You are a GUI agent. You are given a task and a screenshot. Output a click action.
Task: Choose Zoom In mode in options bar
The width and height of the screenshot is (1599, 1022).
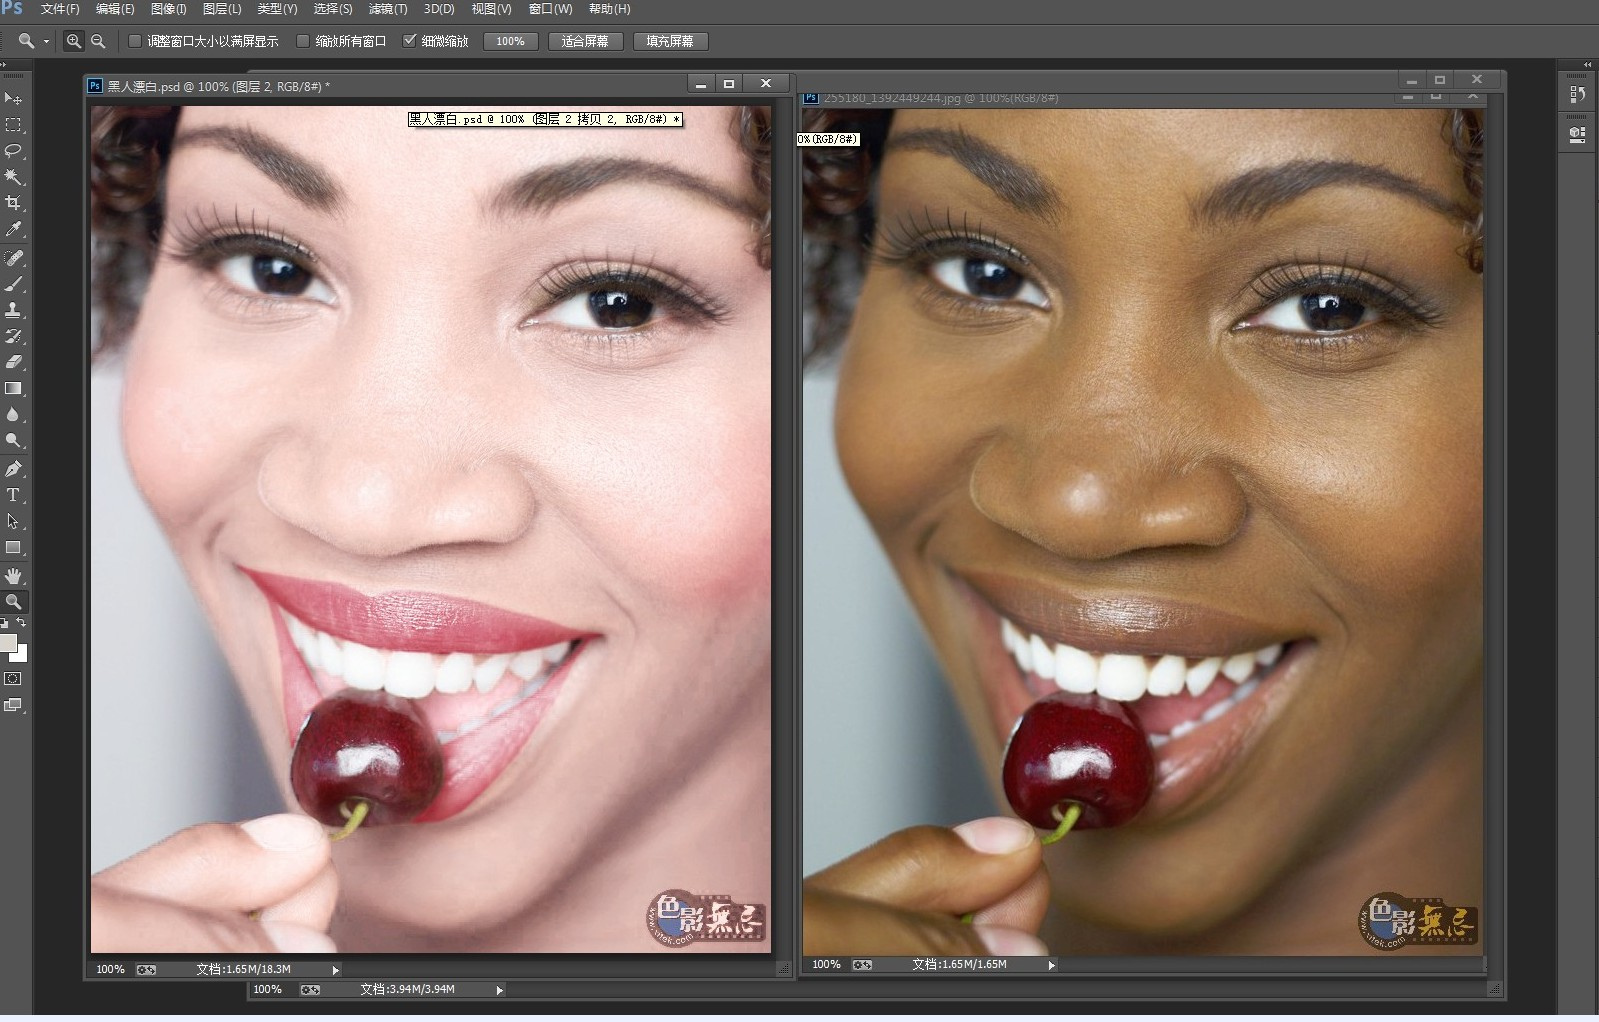[x=73, y=41]
